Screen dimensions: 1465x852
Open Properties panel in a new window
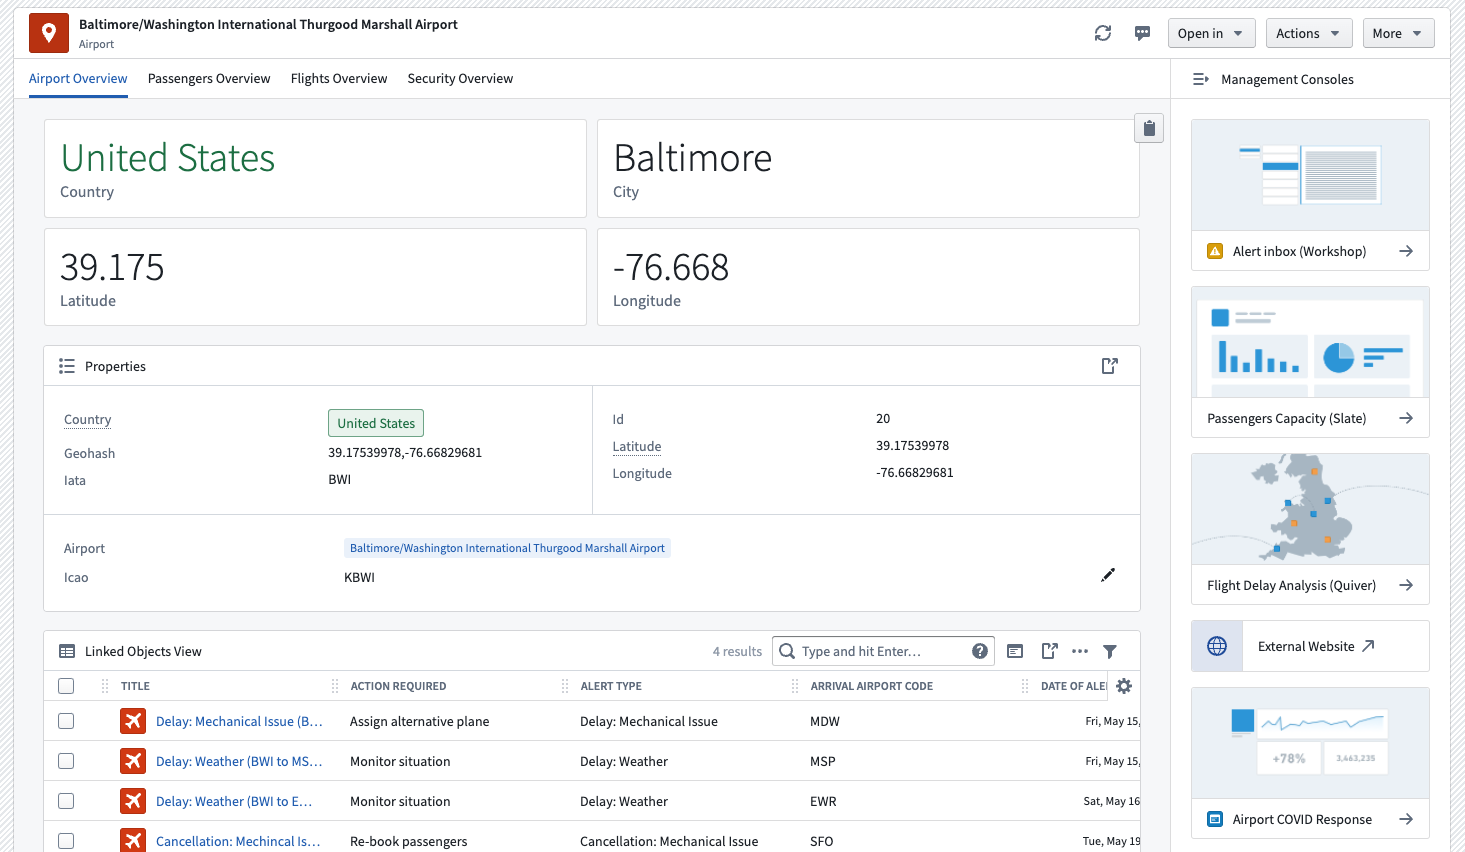1109,366
